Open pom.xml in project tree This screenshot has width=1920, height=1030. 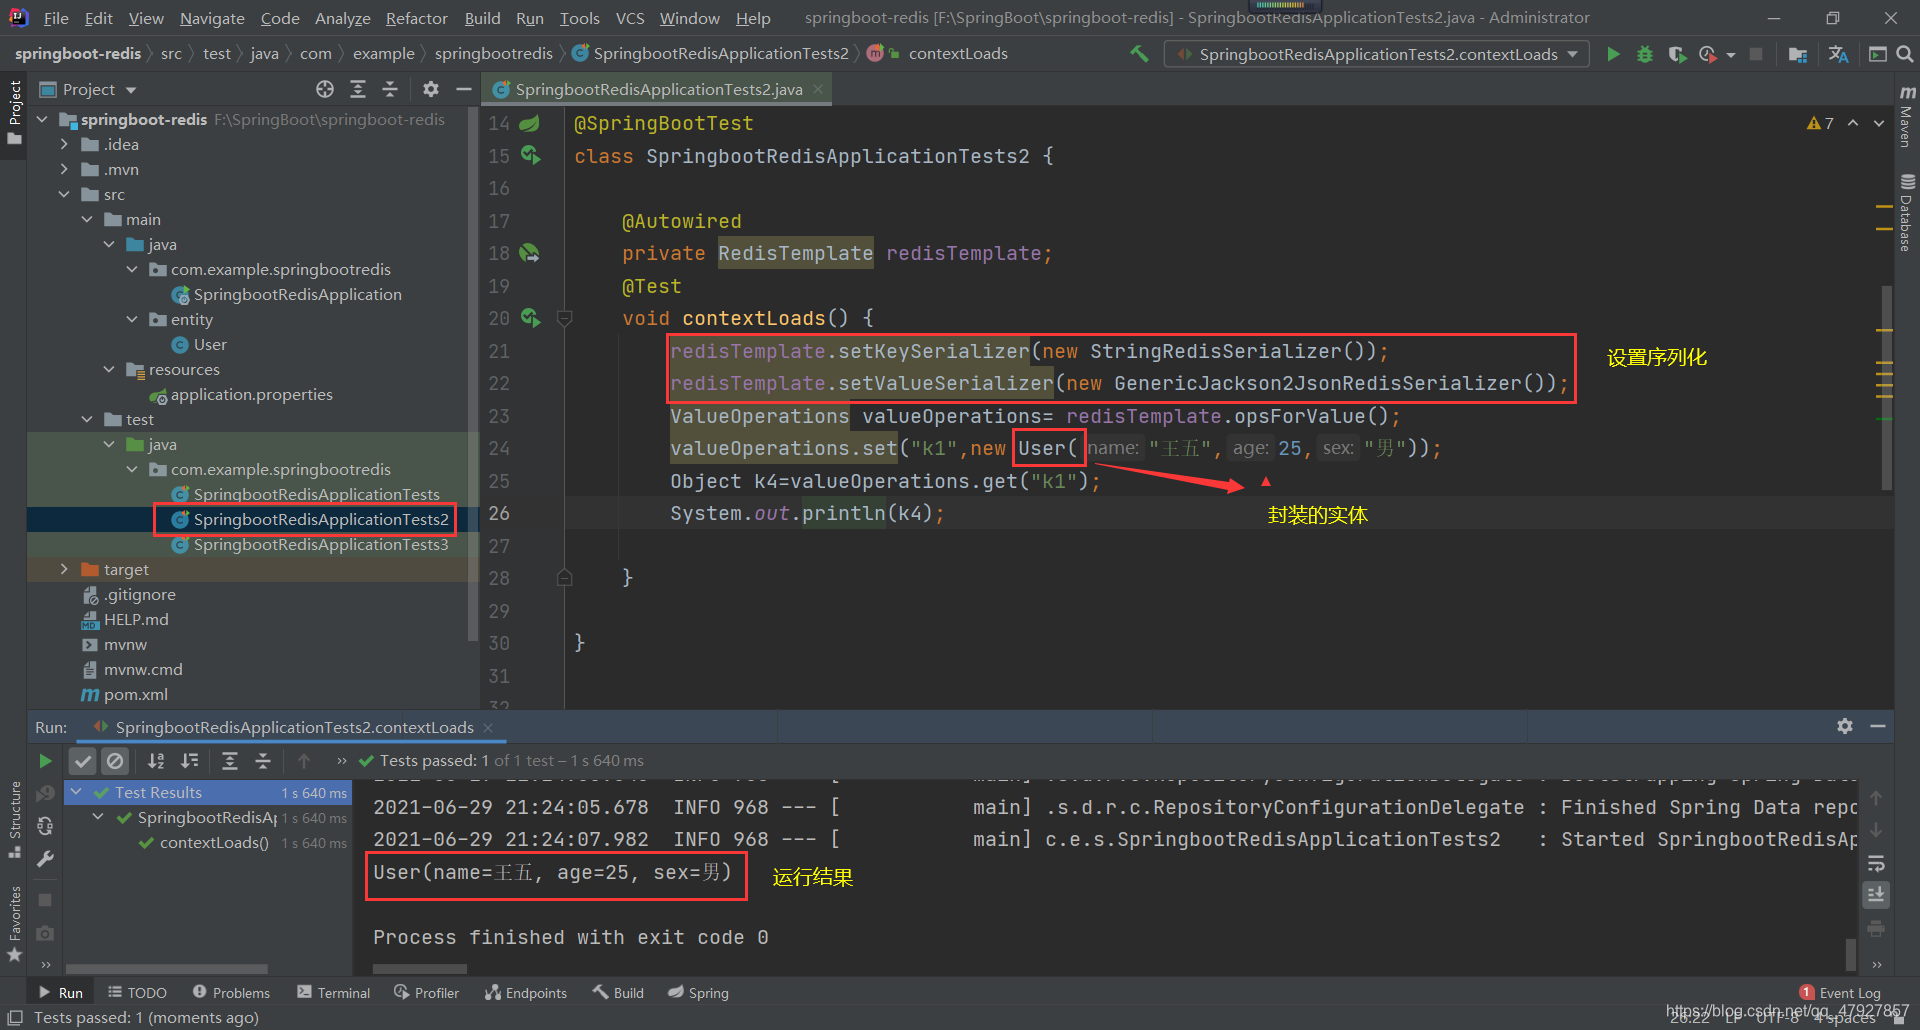pos(135,694)
